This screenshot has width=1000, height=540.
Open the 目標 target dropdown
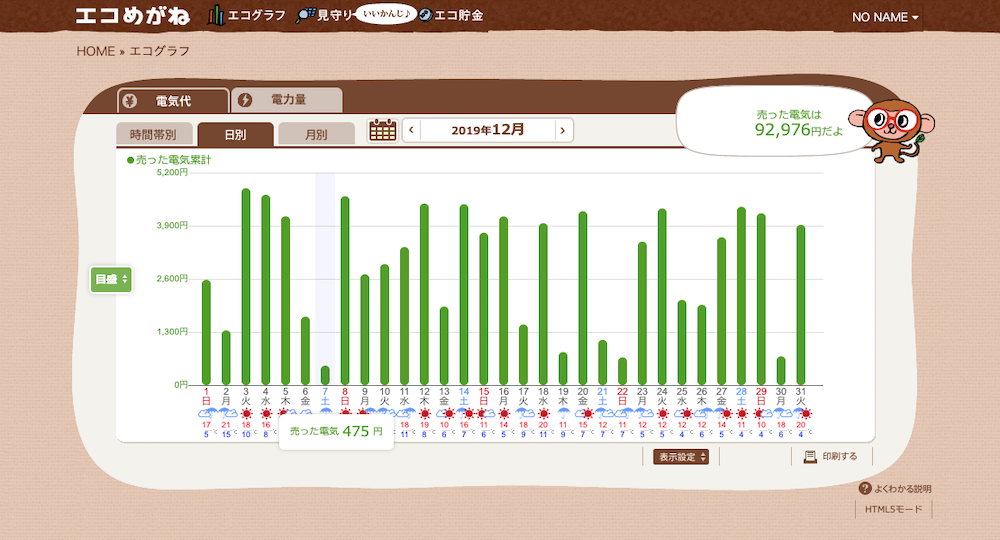(x=111, y=279)
